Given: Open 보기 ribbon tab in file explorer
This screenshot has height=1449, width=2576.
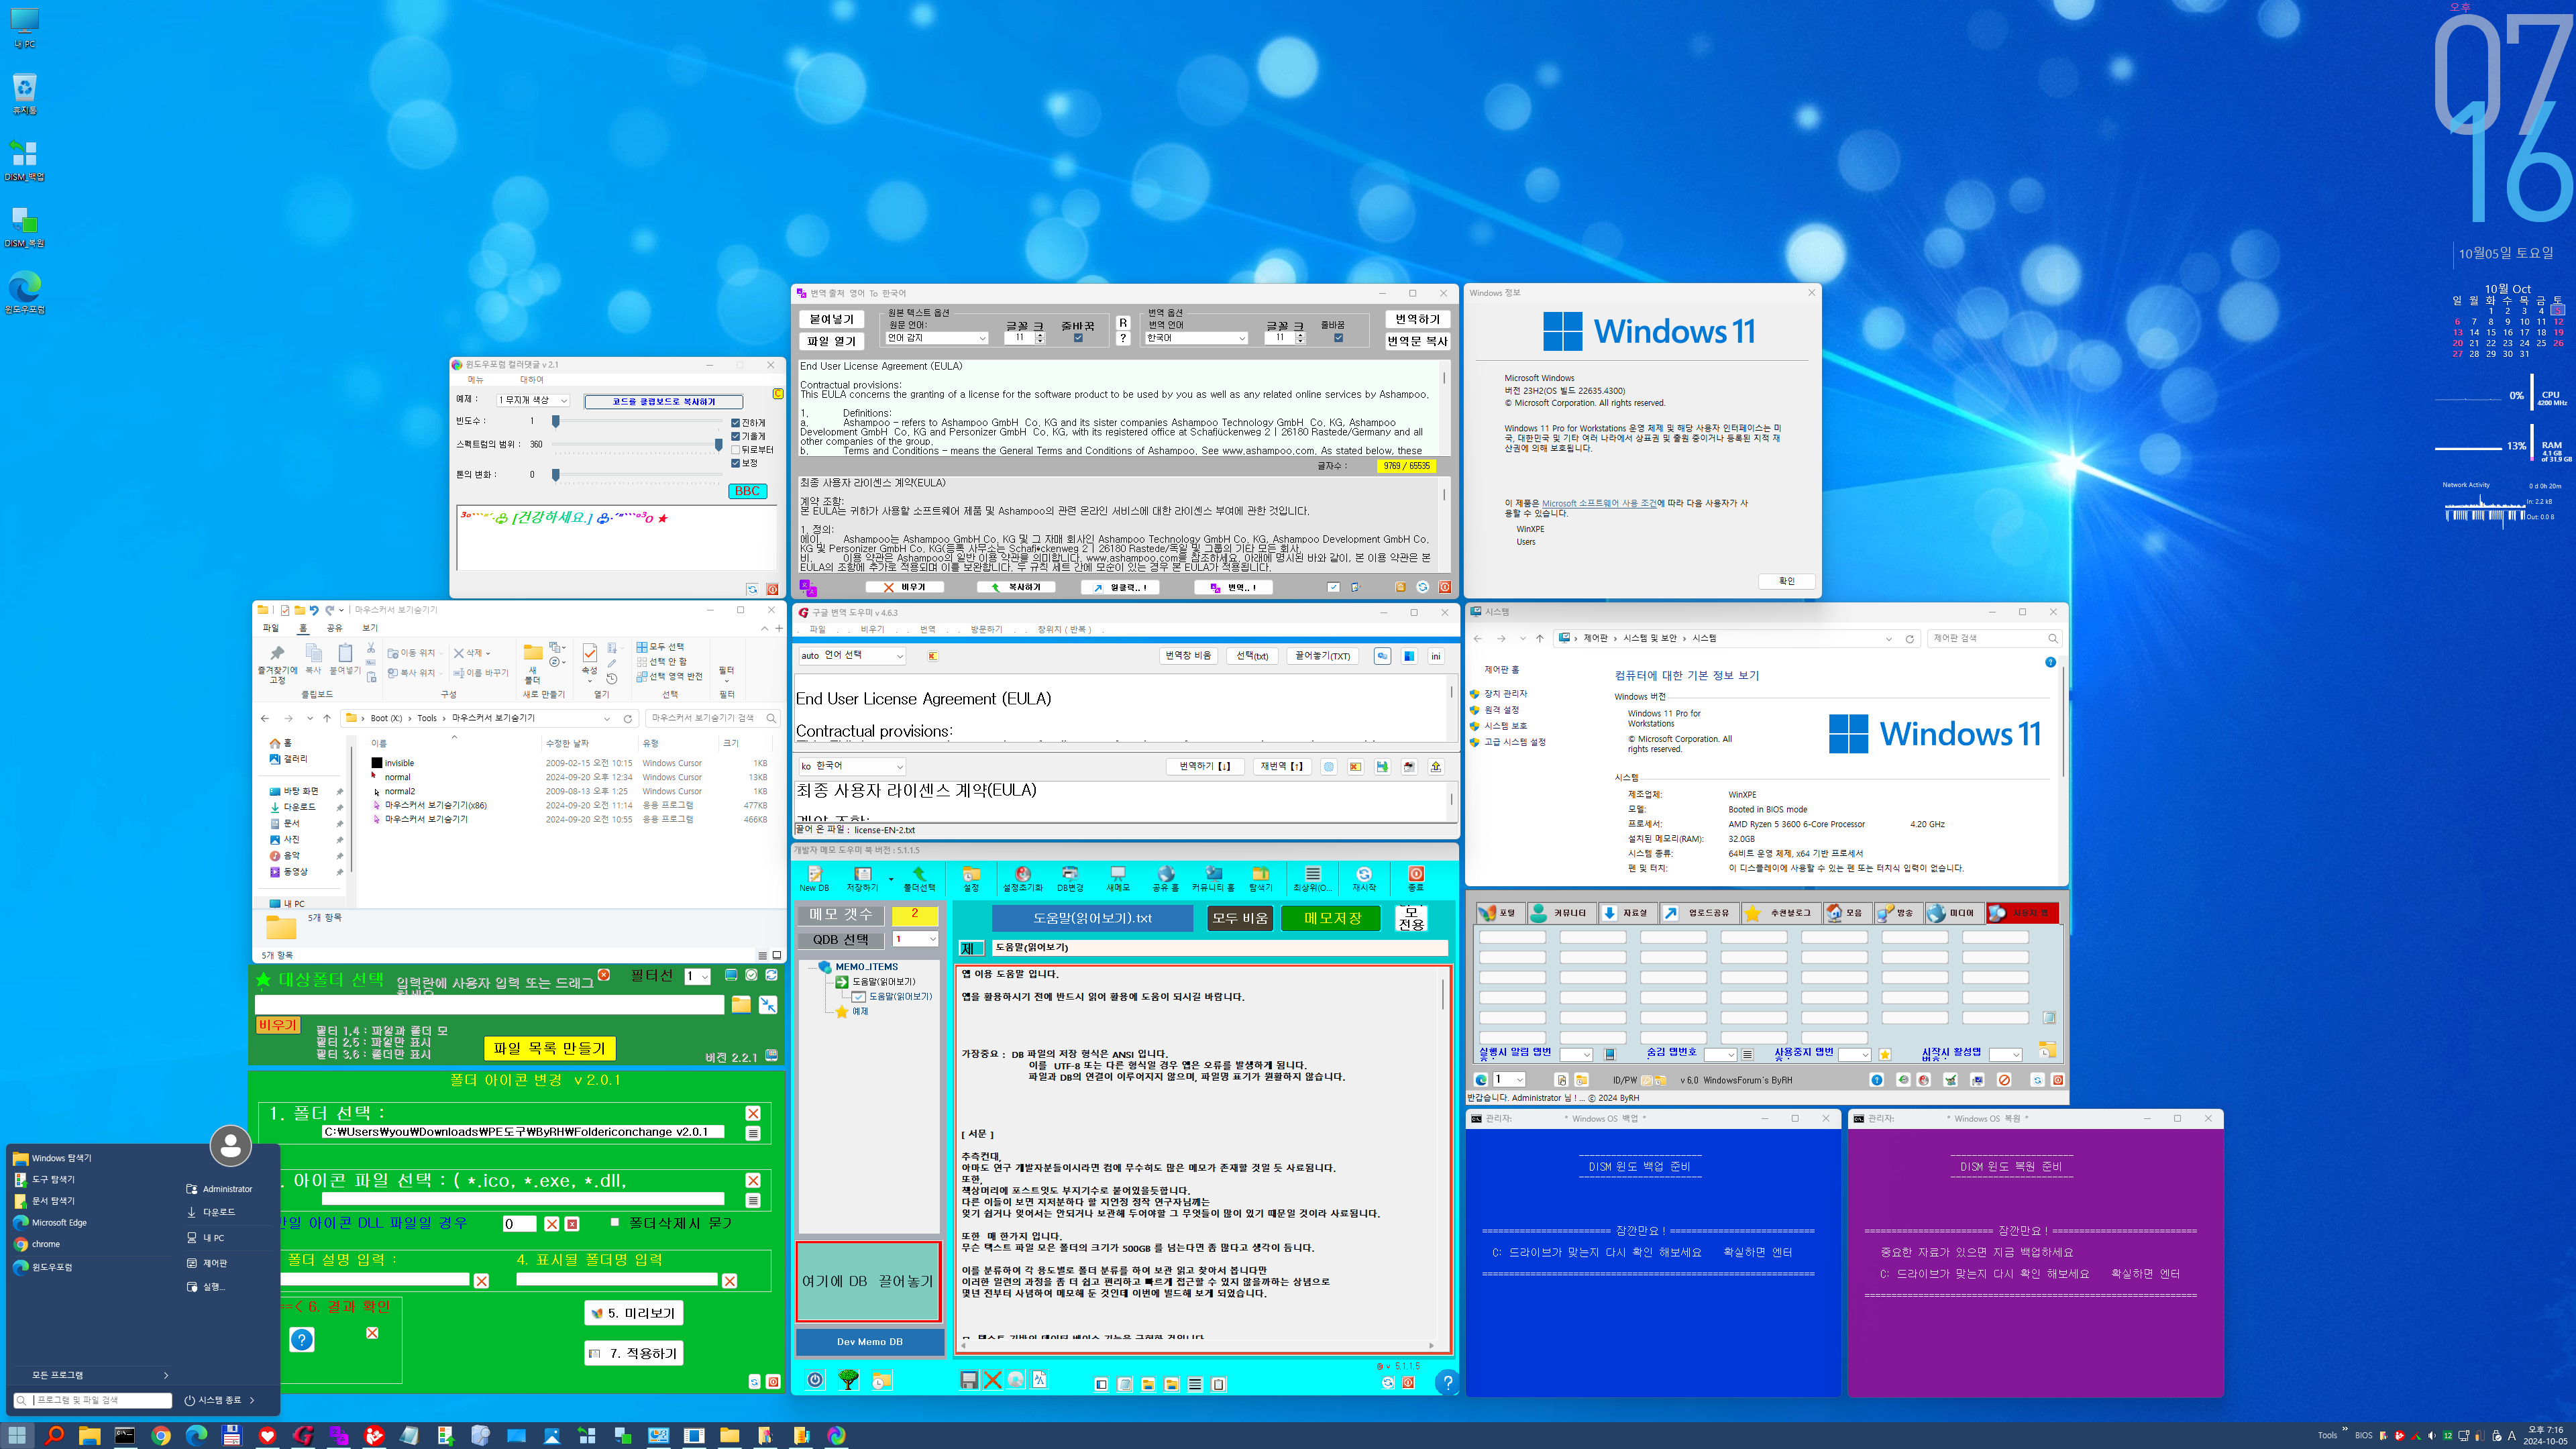Looking at the screenshot, I should pos(370,628).
